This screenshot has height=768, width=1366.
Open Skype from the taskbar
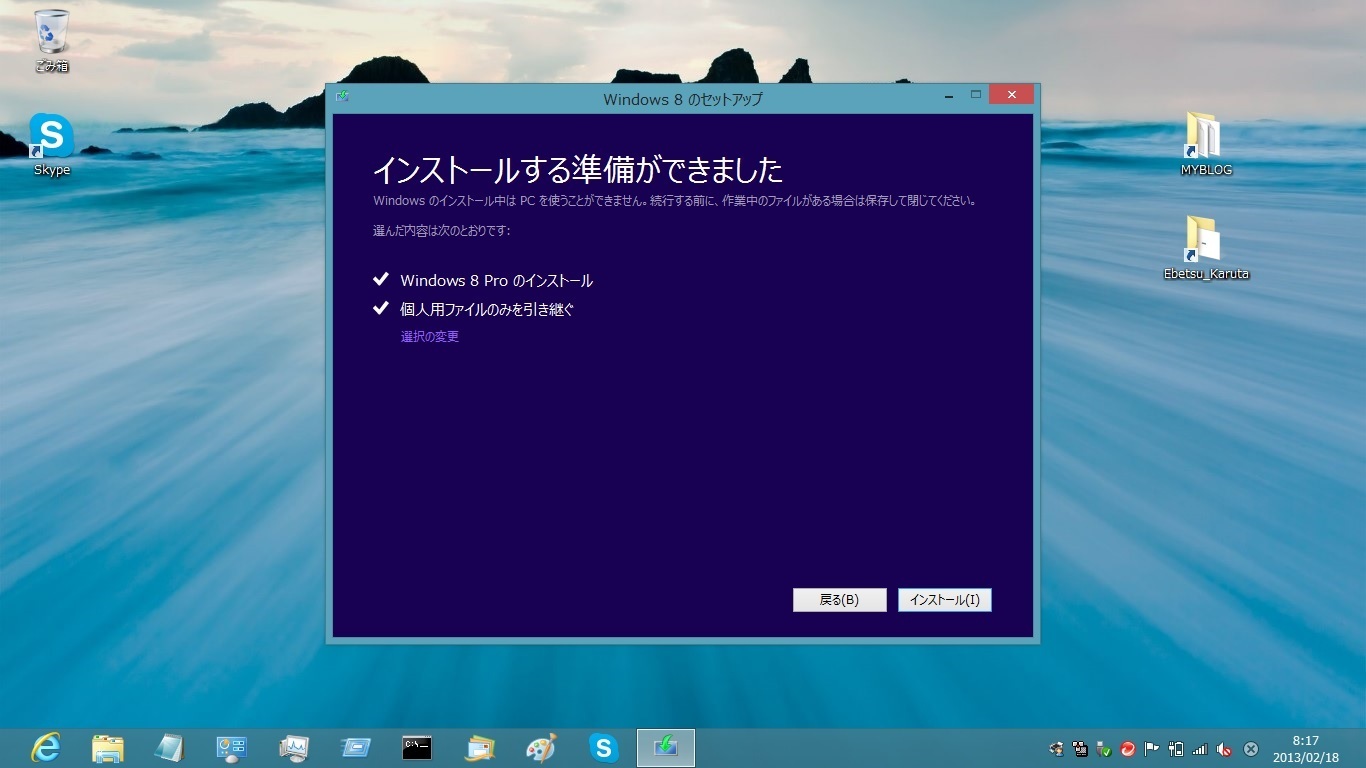[x=603, y=747]
